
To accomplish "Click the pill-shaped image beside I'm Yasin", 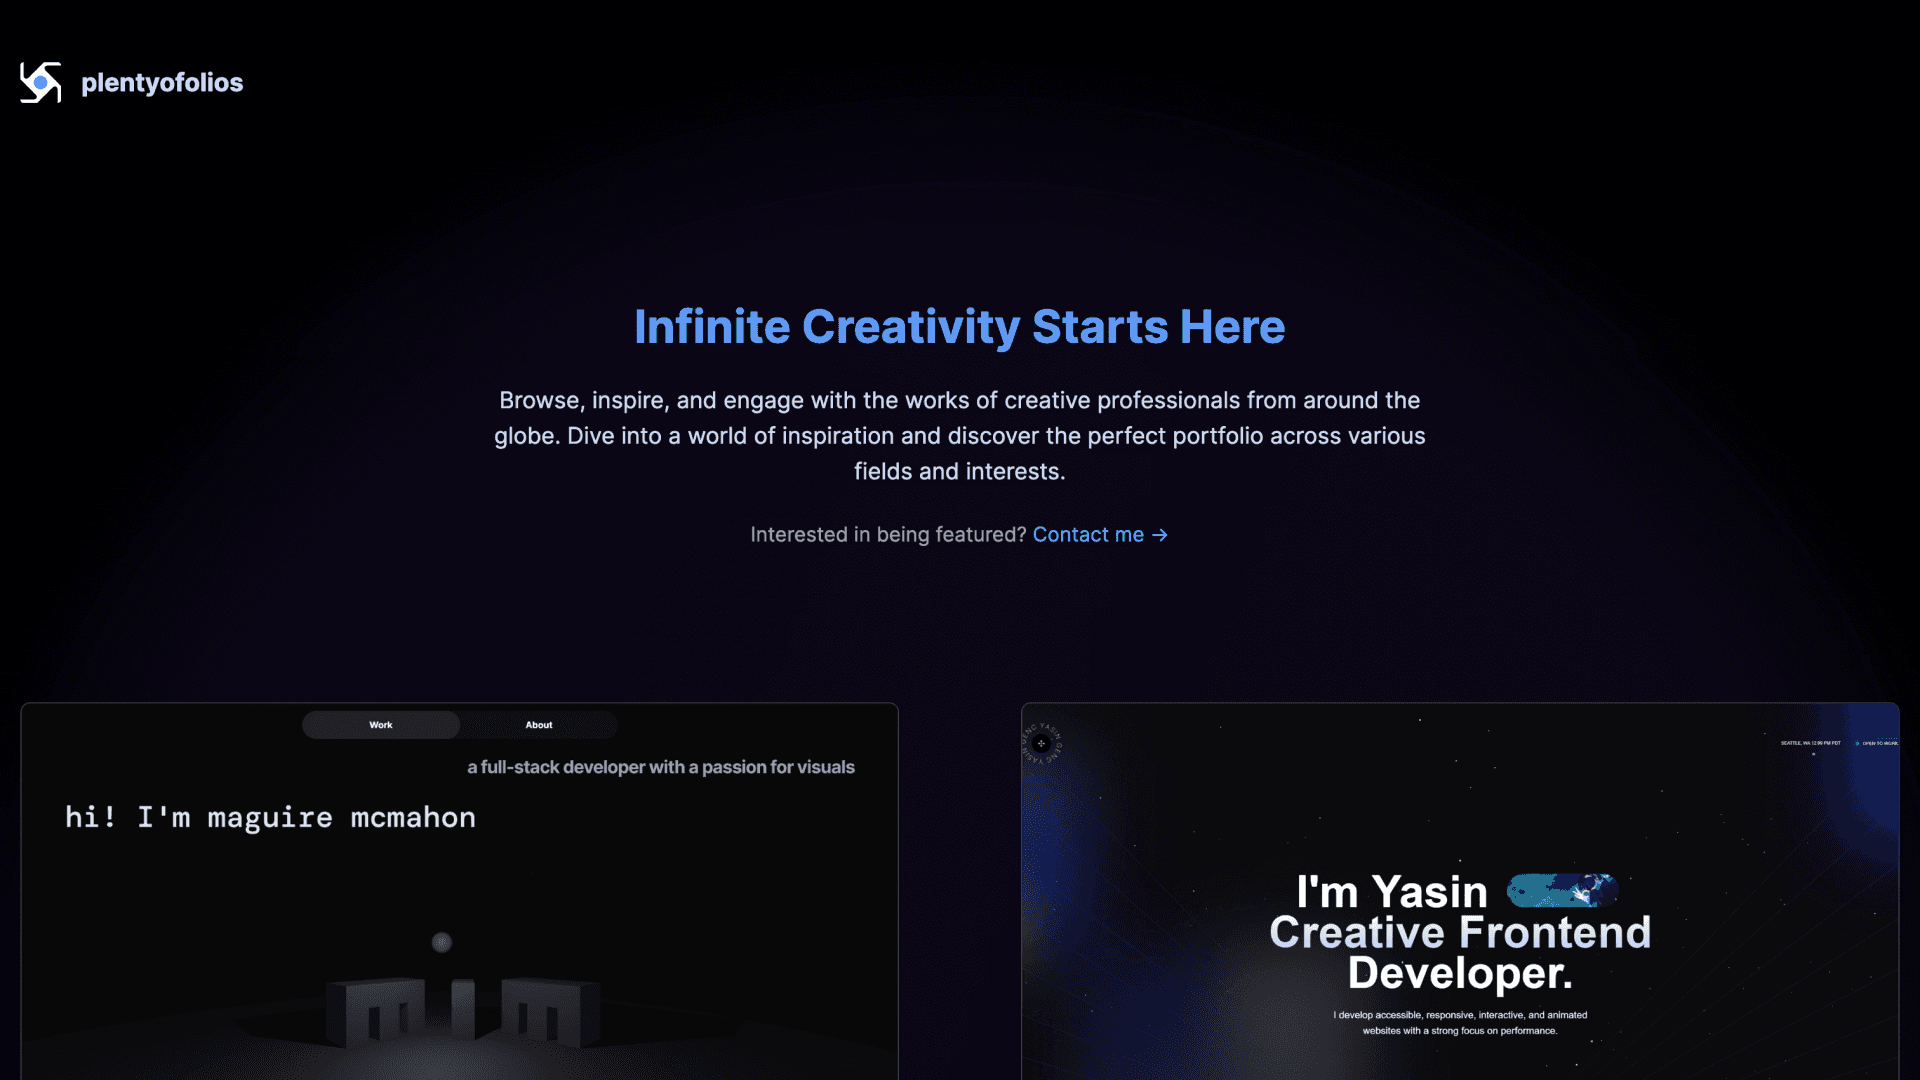I will [x=1562, y=890].
